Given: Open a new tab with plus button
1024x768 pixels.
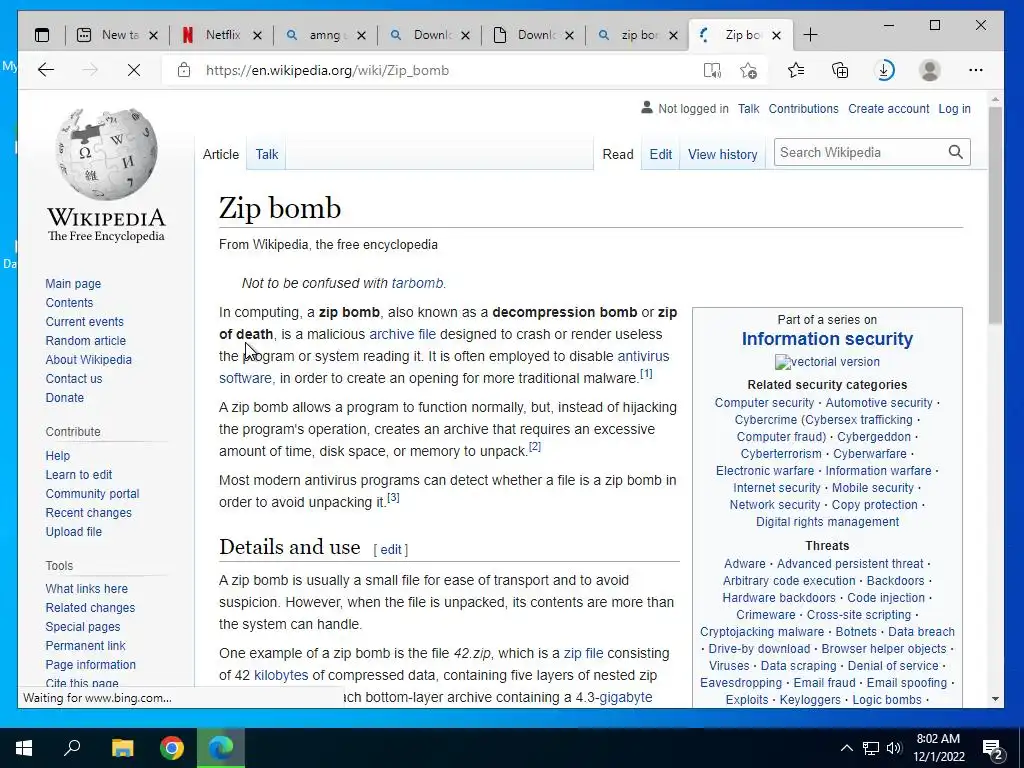Looking at the screenshot, I should click(810, 35).
